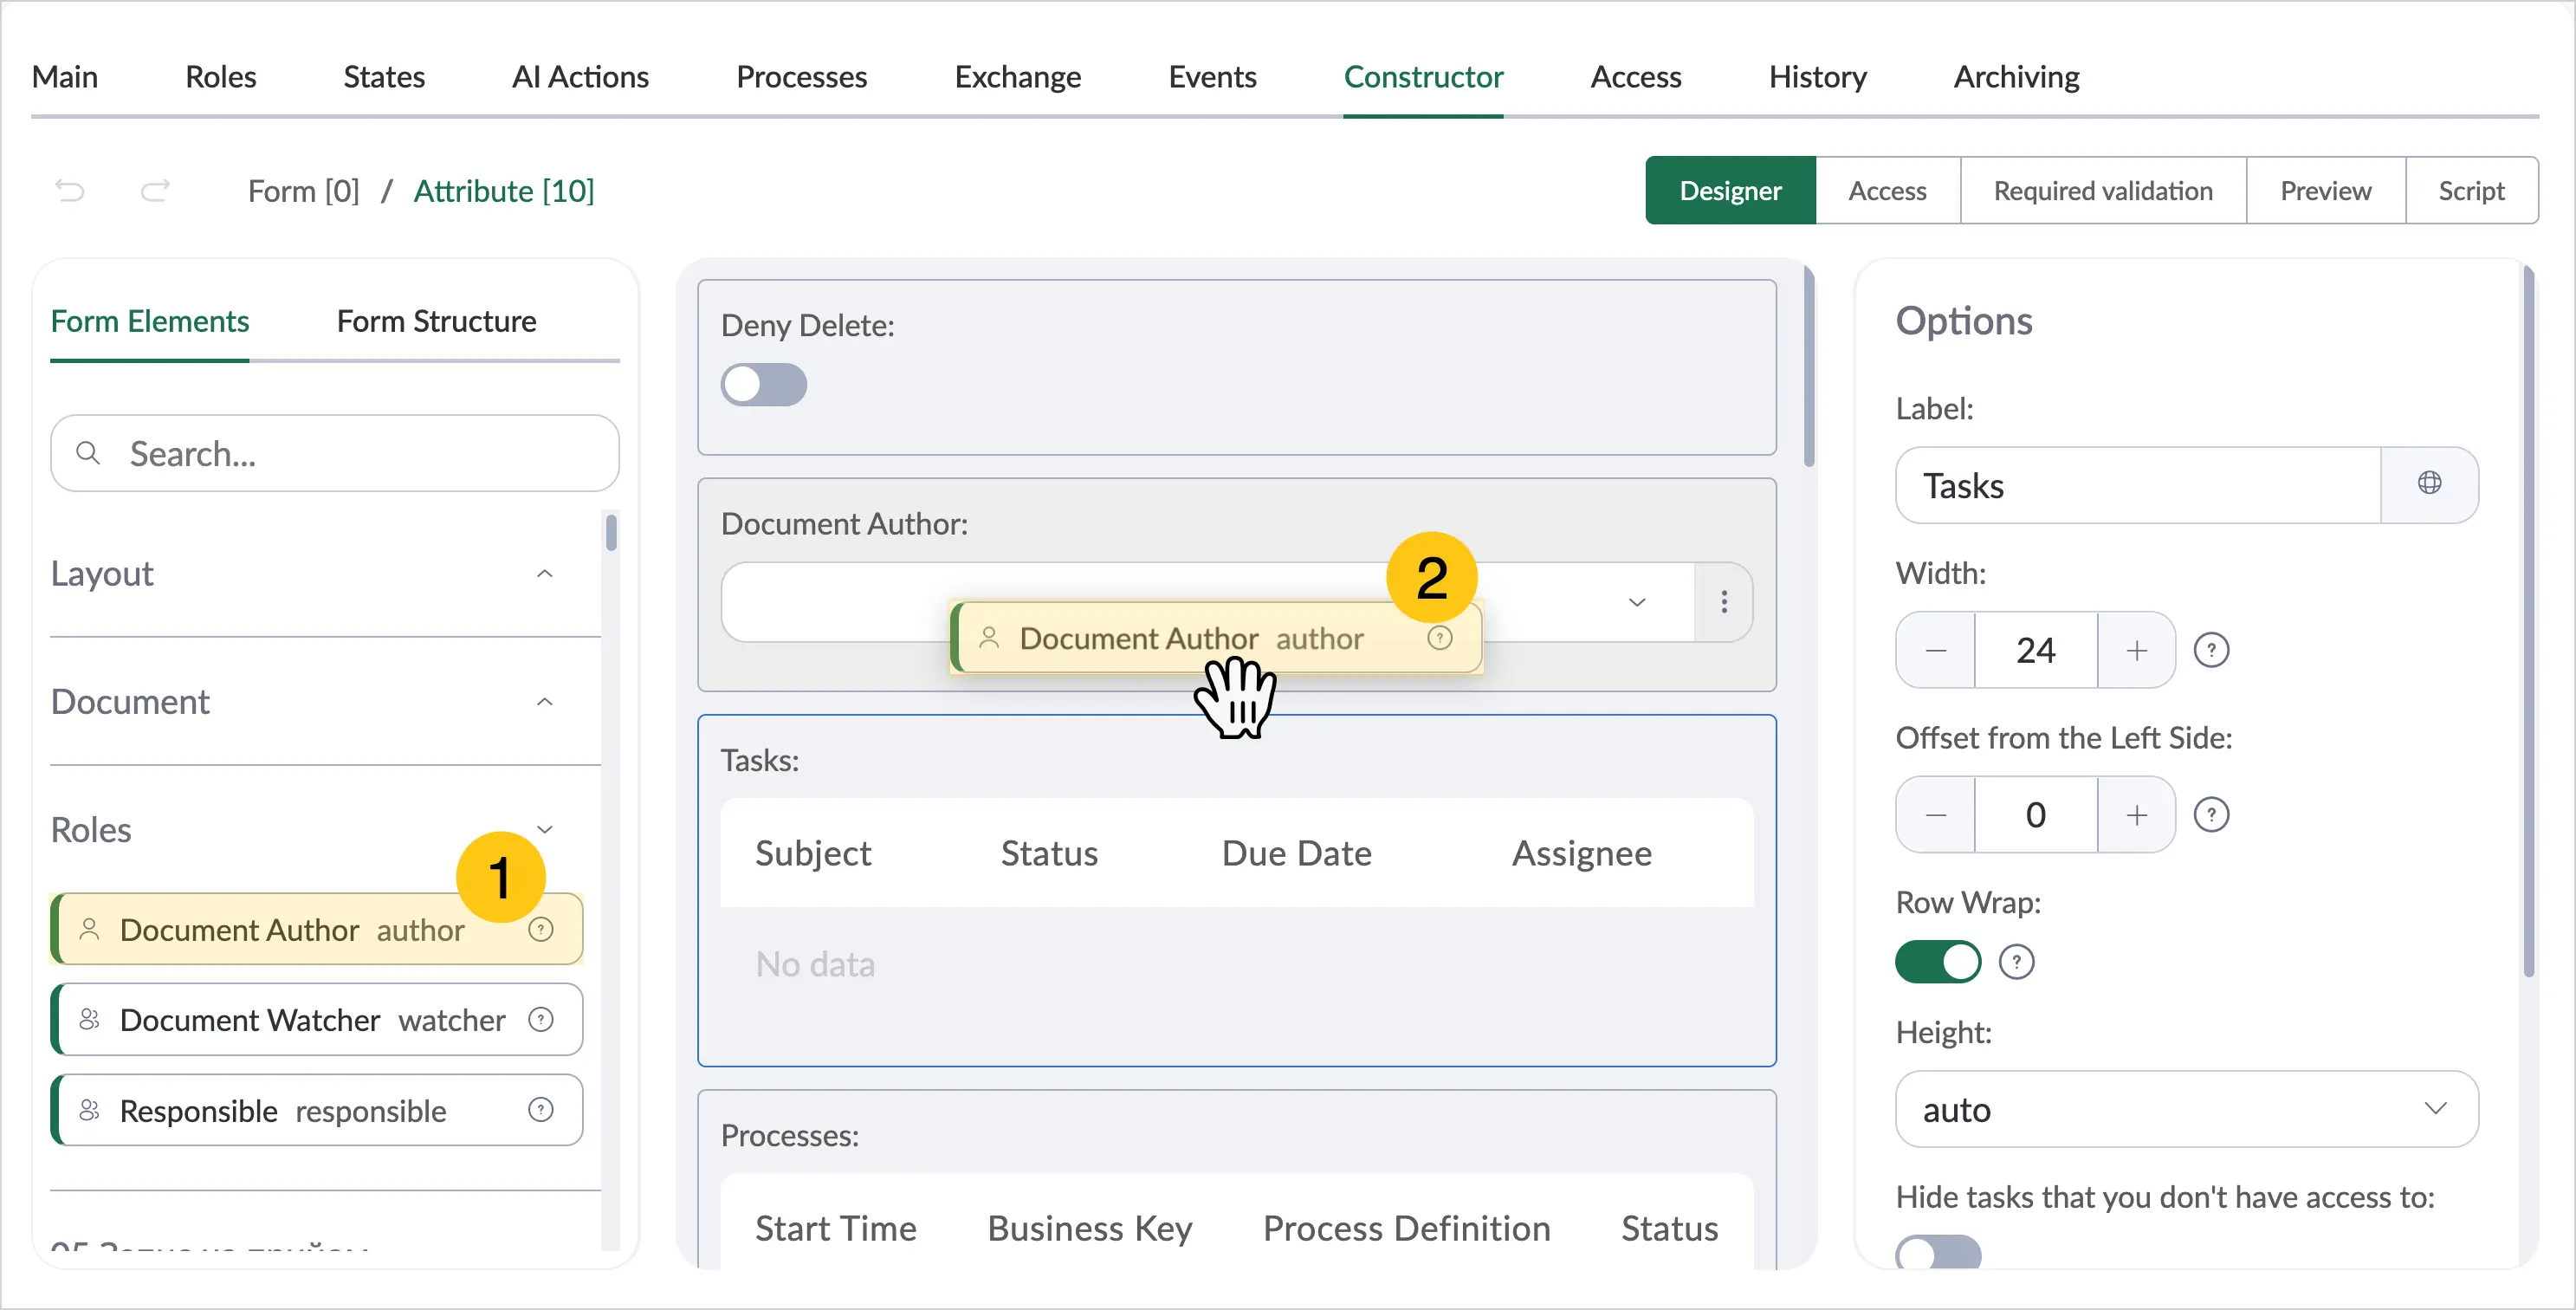Turn off the Row Wrap switch
Image resolution: width=2576 pixels, height=1310 pixels.
coord(1938,962)
